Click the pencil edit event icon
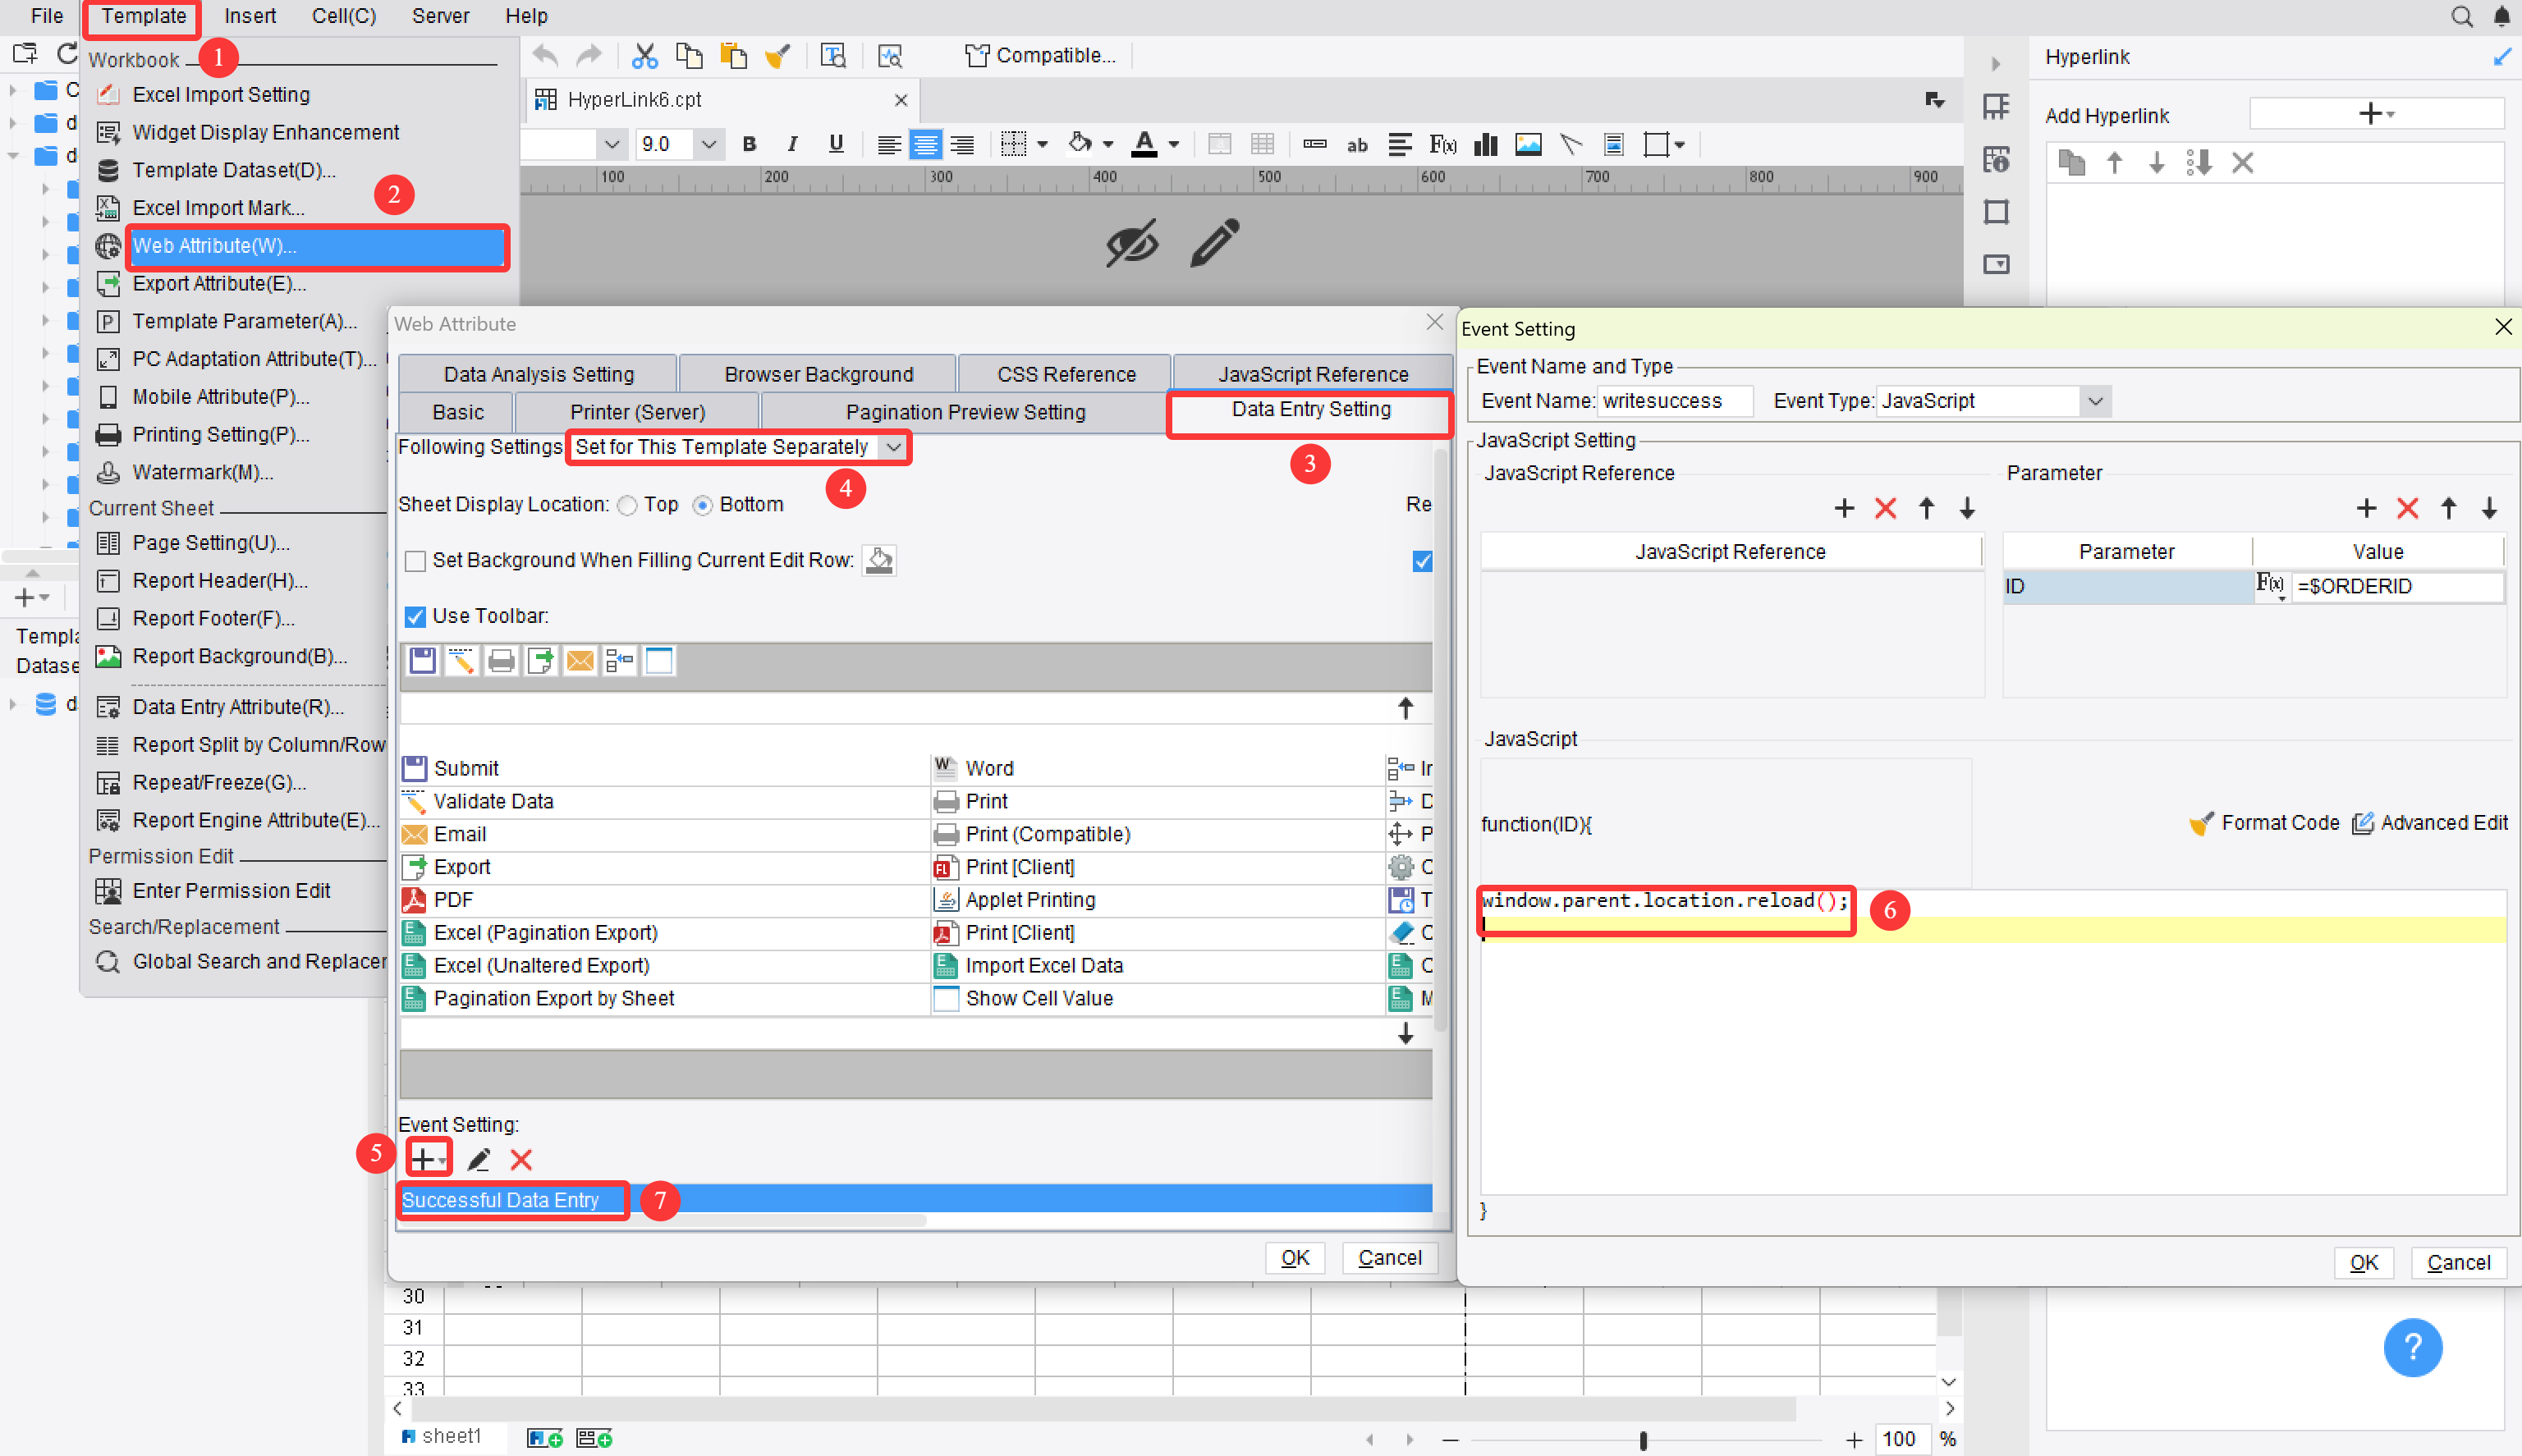Screen dimensions: 2522x1456 pos(479,1159)
